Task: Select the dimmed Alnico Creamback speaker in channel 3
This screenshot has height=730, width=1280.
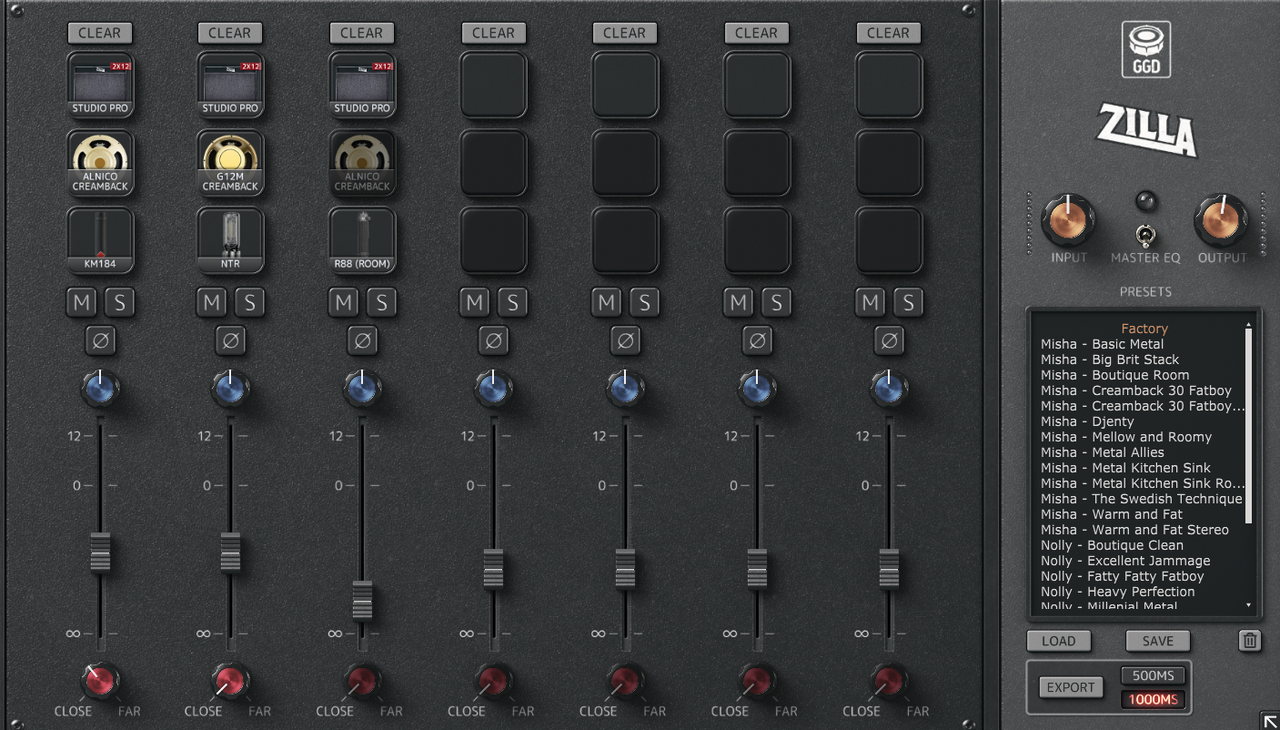Action: 362,163
